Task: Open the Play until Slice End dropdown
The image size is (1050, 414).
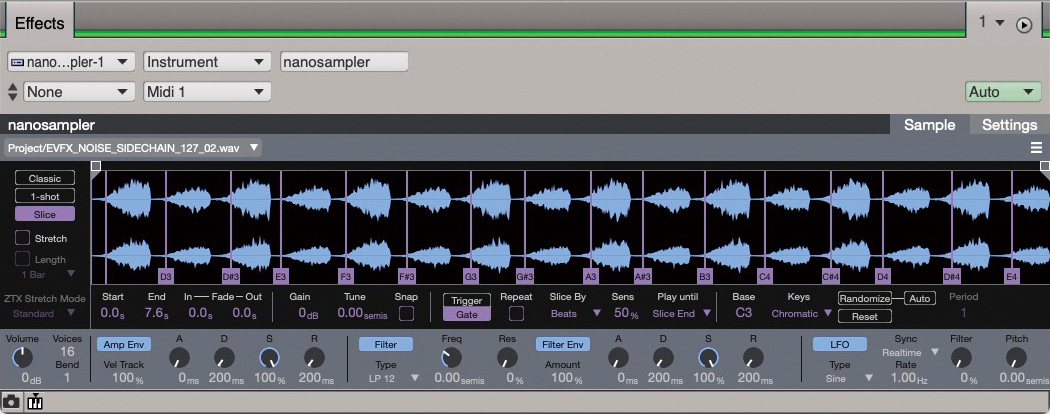Action: click(x=682, y=313)
